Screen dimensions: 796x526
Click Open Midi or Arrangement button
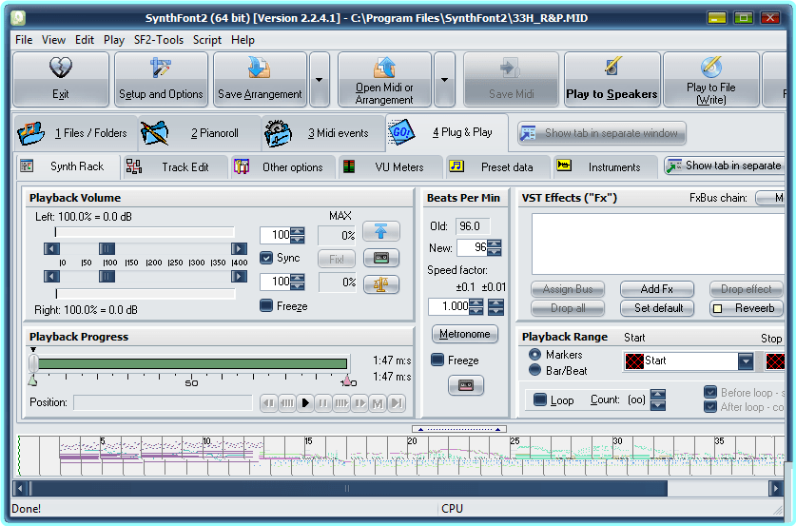(384, 79)
